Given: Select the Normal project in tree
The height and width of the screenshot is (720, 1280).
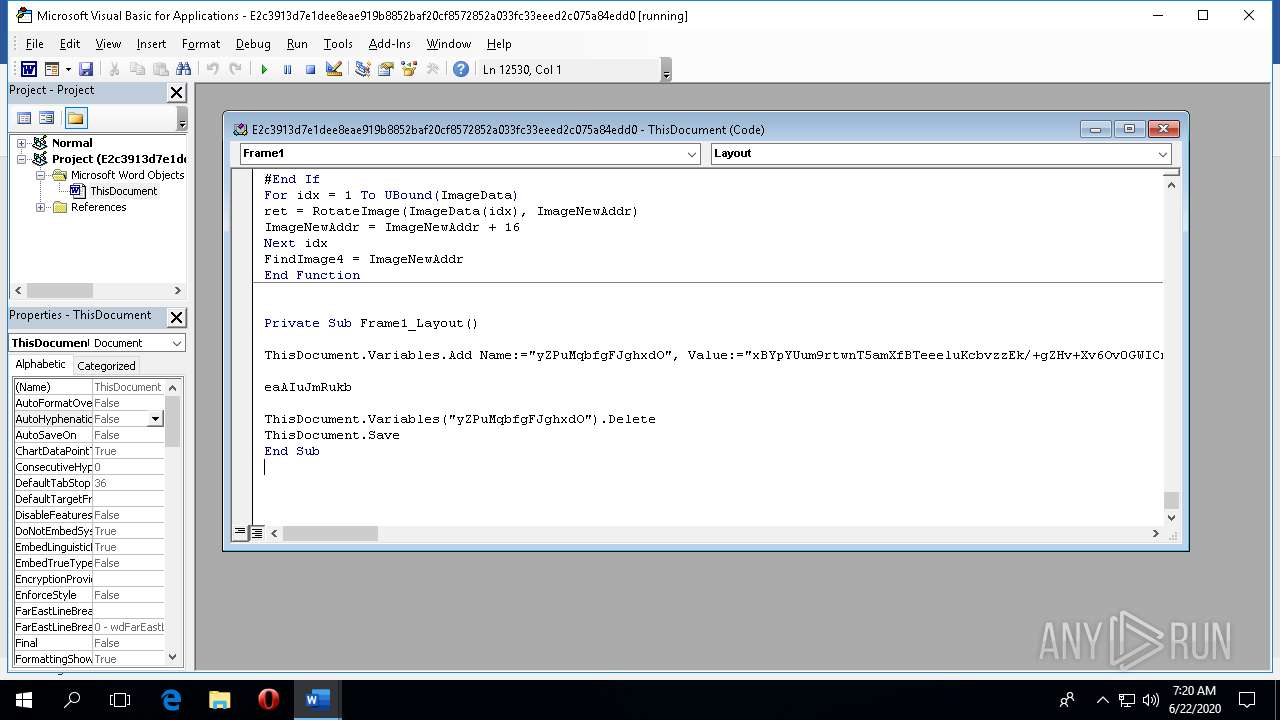Looking at the screenshot, I should 72,143.
